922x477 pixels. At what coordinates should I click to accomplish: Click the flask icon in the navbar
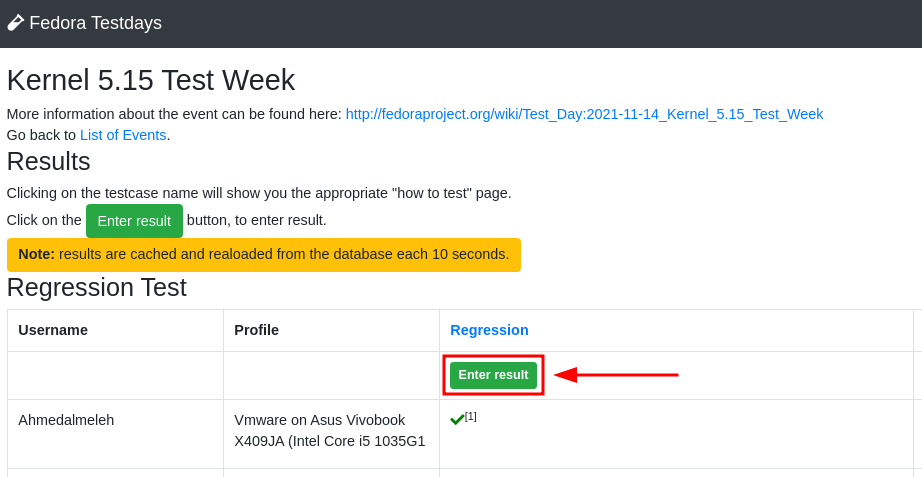pos(15,22)
